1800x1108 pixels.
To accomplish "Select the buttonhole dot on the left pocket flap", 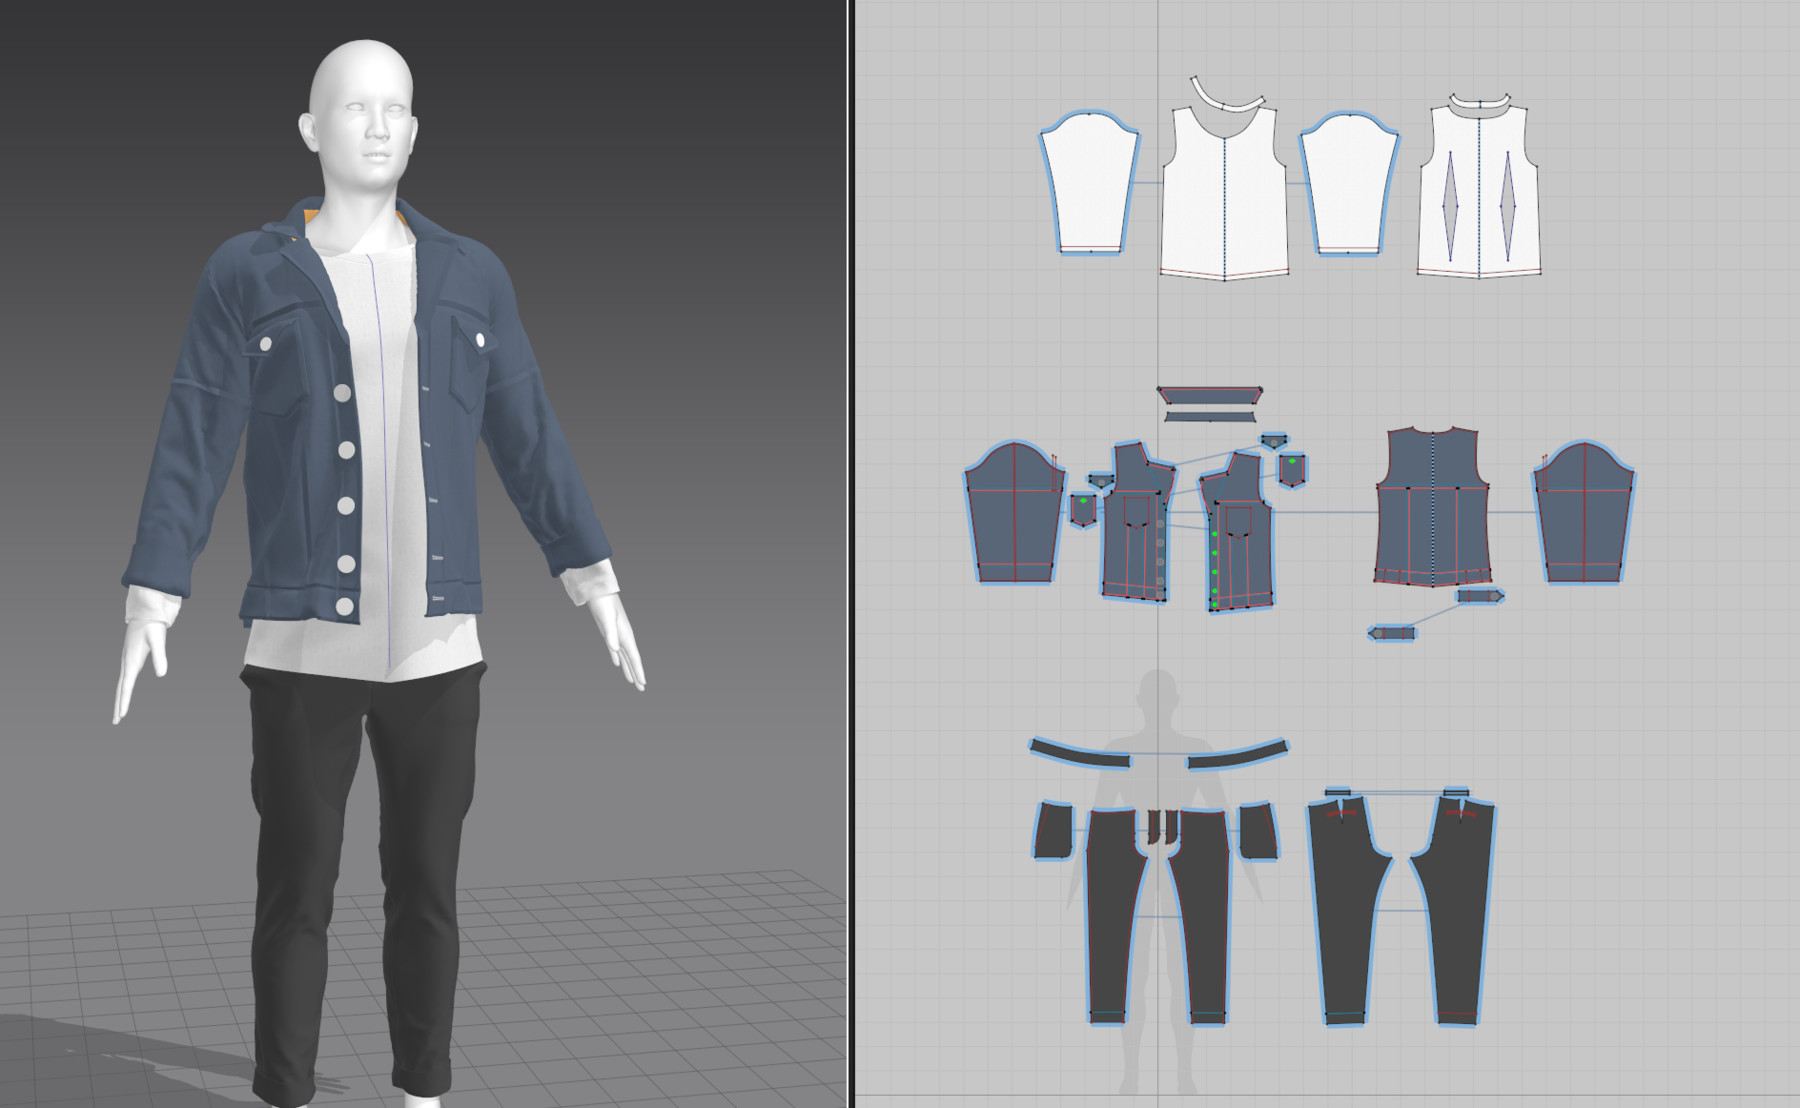I will pyautogui.click(x=1083, y=500).
